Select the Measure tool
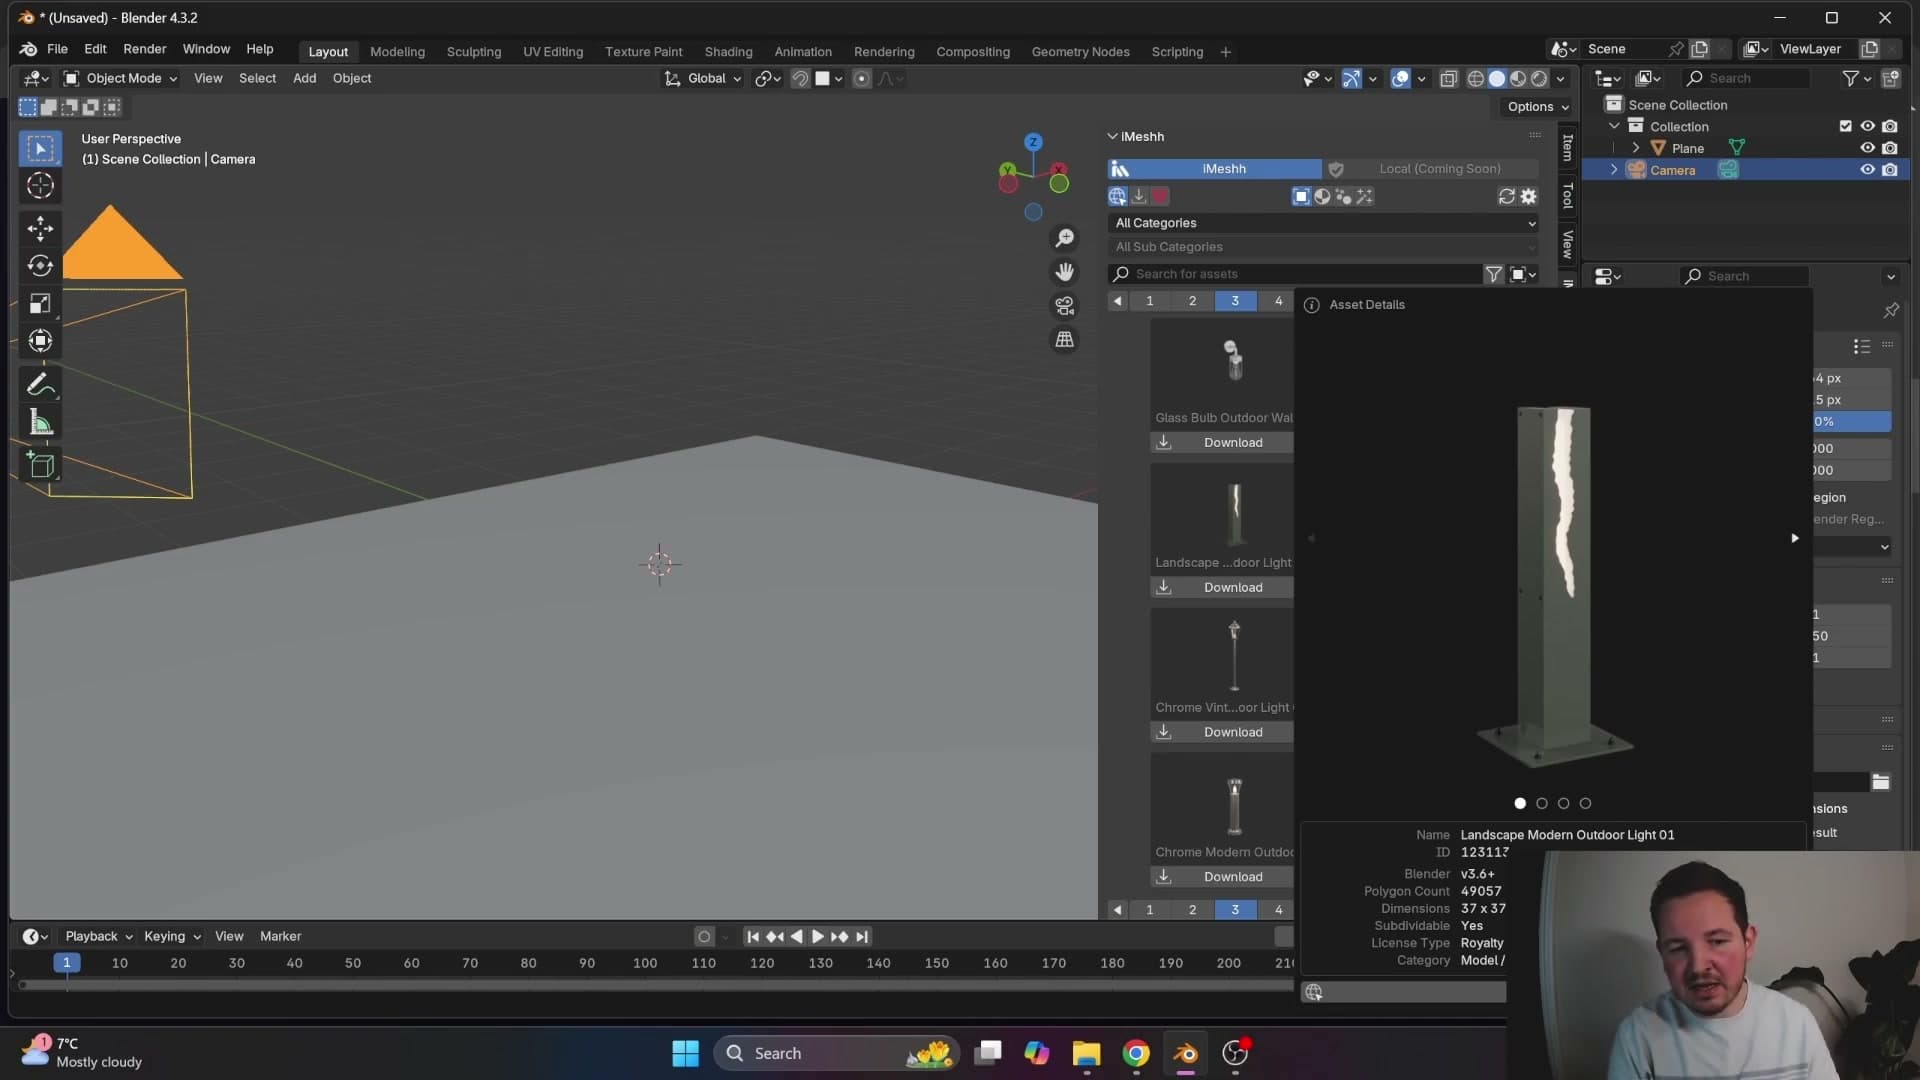This screenshot has height=1080, width=1920. coord(40,422)
